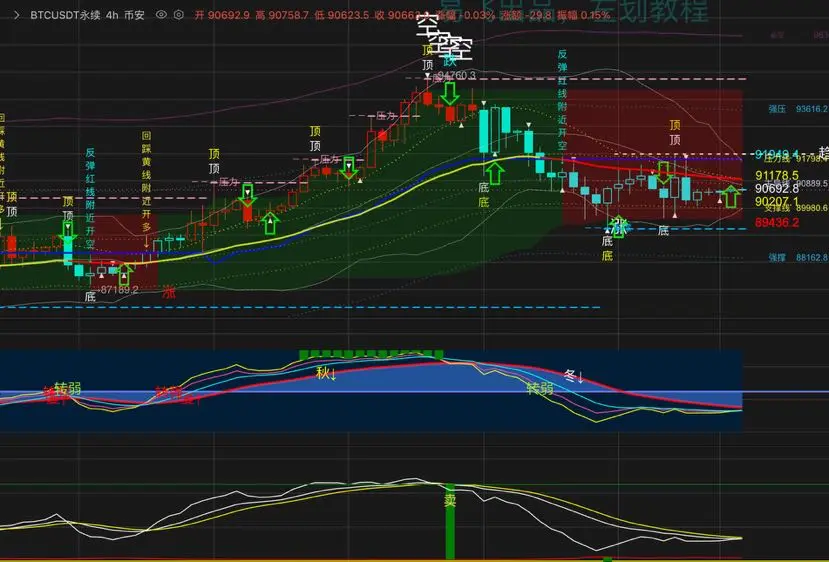The image size is (829, 562).
Task: Click the opening price 开 90692.9
Action: pyautogui.click(x=222, y=15)
